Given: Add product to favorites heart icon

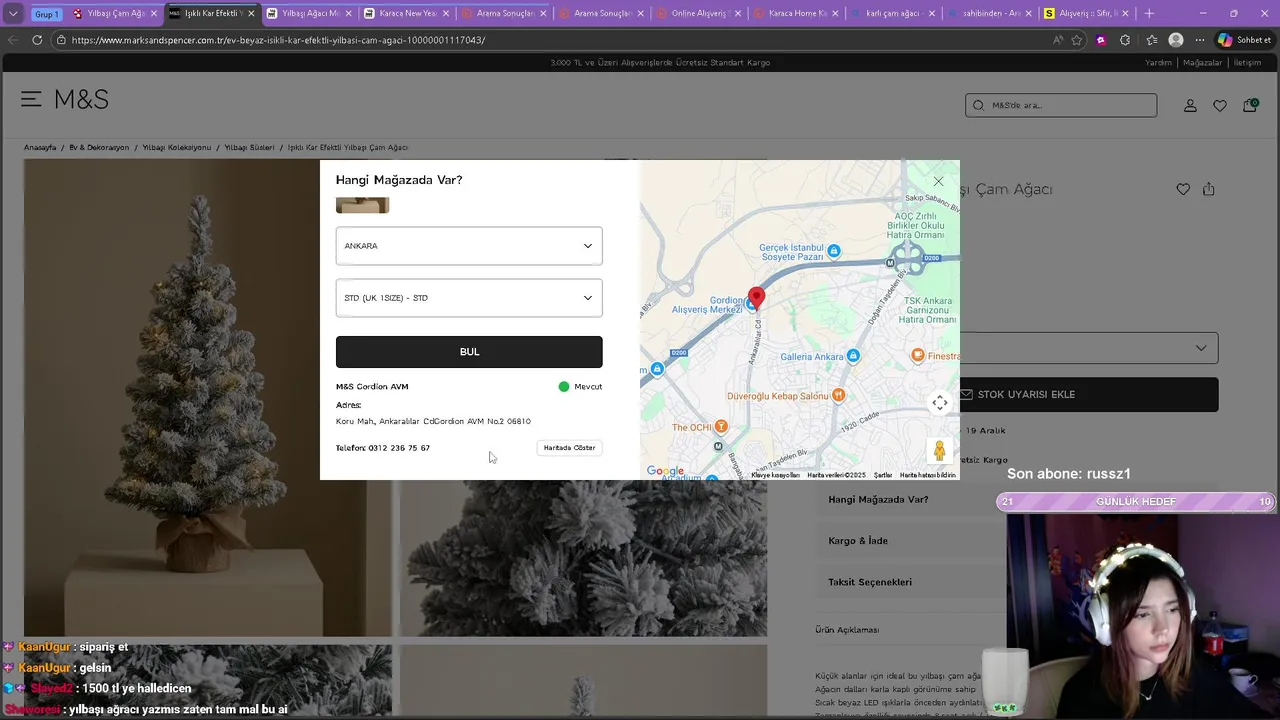Looking at the screenshot, I should [x=1183, y=189].
